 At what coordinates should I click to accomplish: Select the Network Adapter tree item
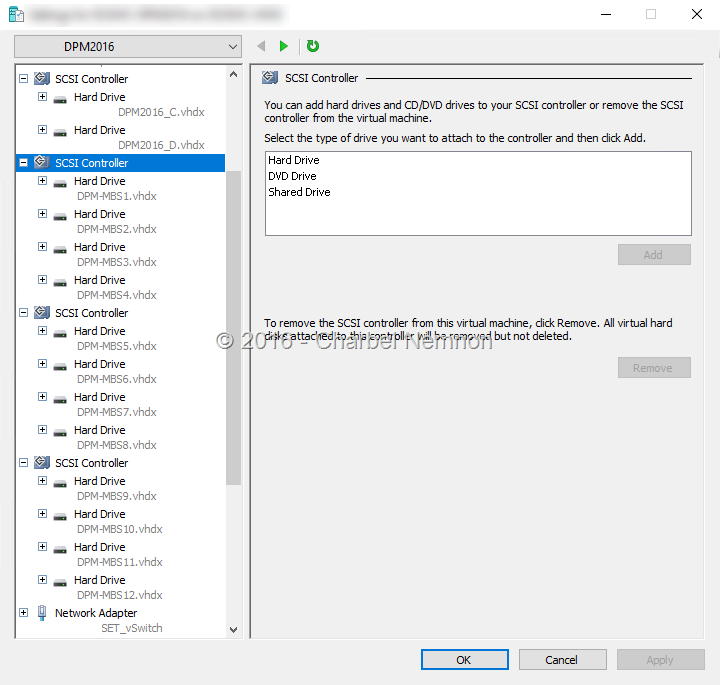(96, 613)
